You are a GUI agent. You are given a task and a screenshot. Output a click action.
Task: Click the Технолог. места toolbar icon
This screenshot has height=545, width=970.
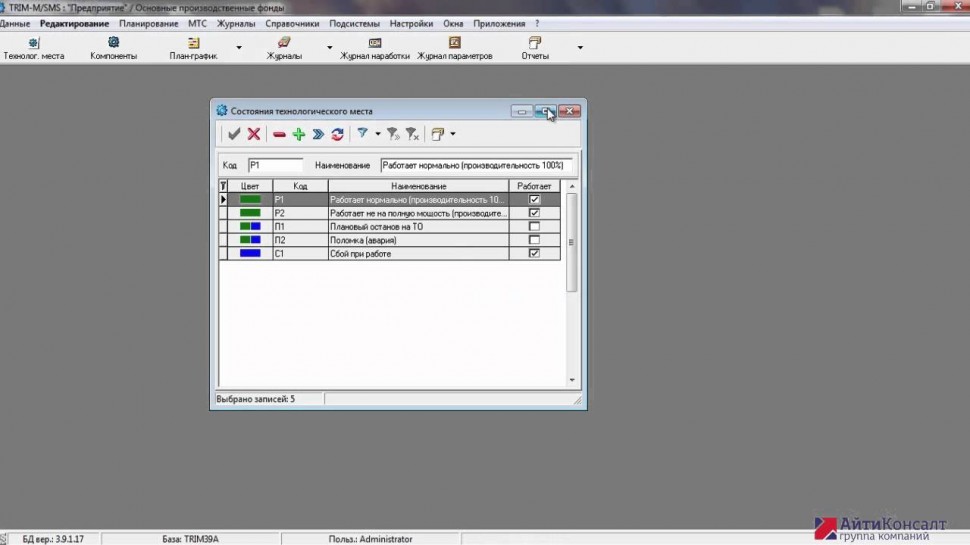[x=34, y=48]
